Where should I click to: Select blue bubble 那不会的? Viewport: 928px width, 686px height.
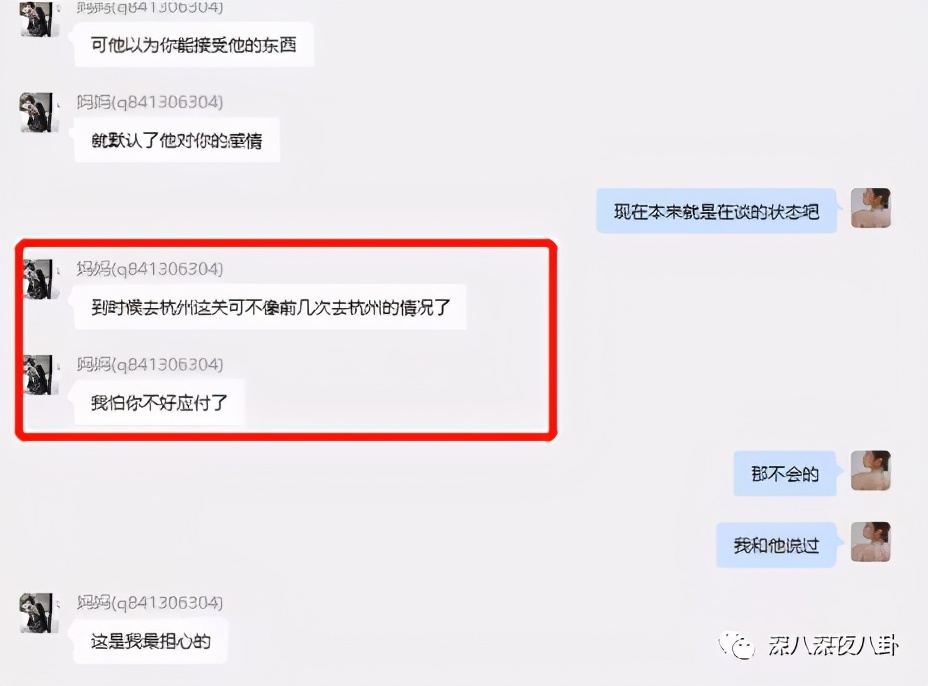point(785,474)
